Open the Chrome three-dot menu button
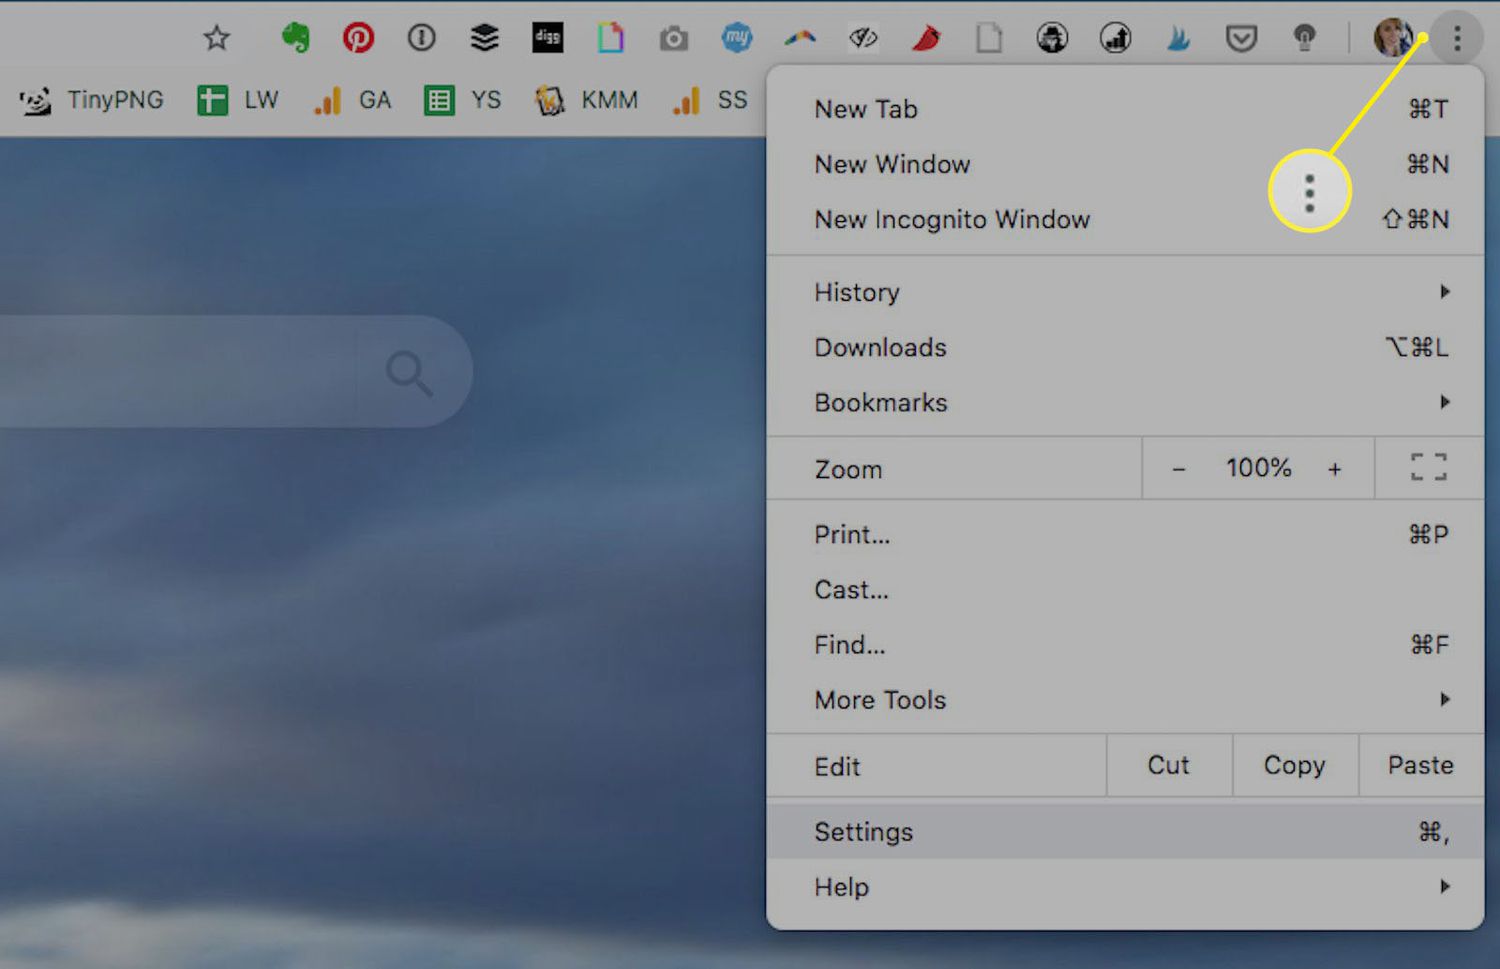This screenshot has width=1500, height=969. pyautogui.click(x=1457, y=39)
